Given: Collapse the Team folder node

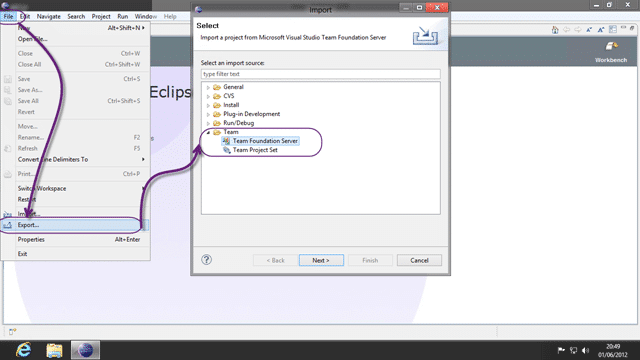Looking at the screenshot, I should coord(208,132).
